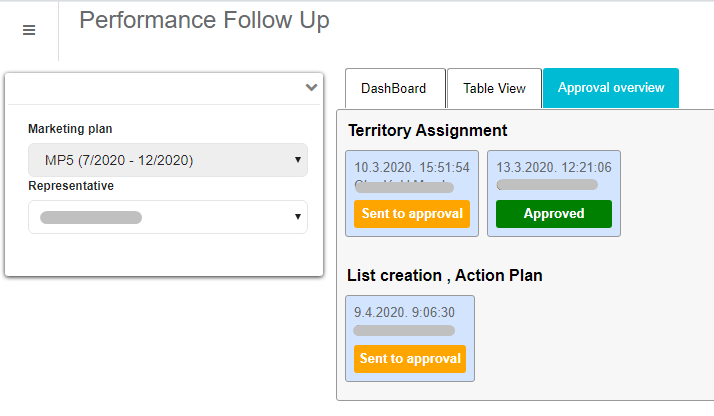Viewport: 714px width, 416px height.
Task: Open the hamburger navigation menu
Action: pos(29,30)
